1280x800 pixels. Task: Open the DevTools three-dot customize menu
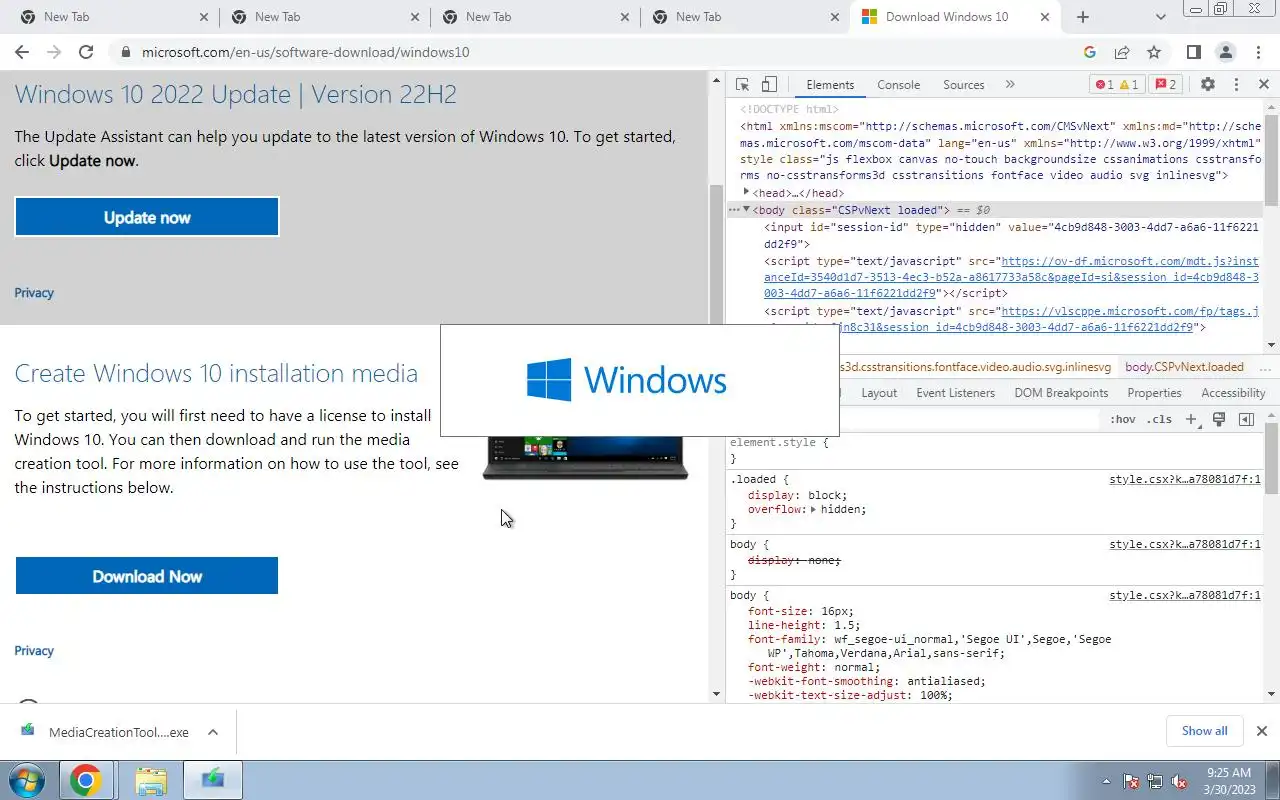pyautogui.click(x=1236, y=85)
